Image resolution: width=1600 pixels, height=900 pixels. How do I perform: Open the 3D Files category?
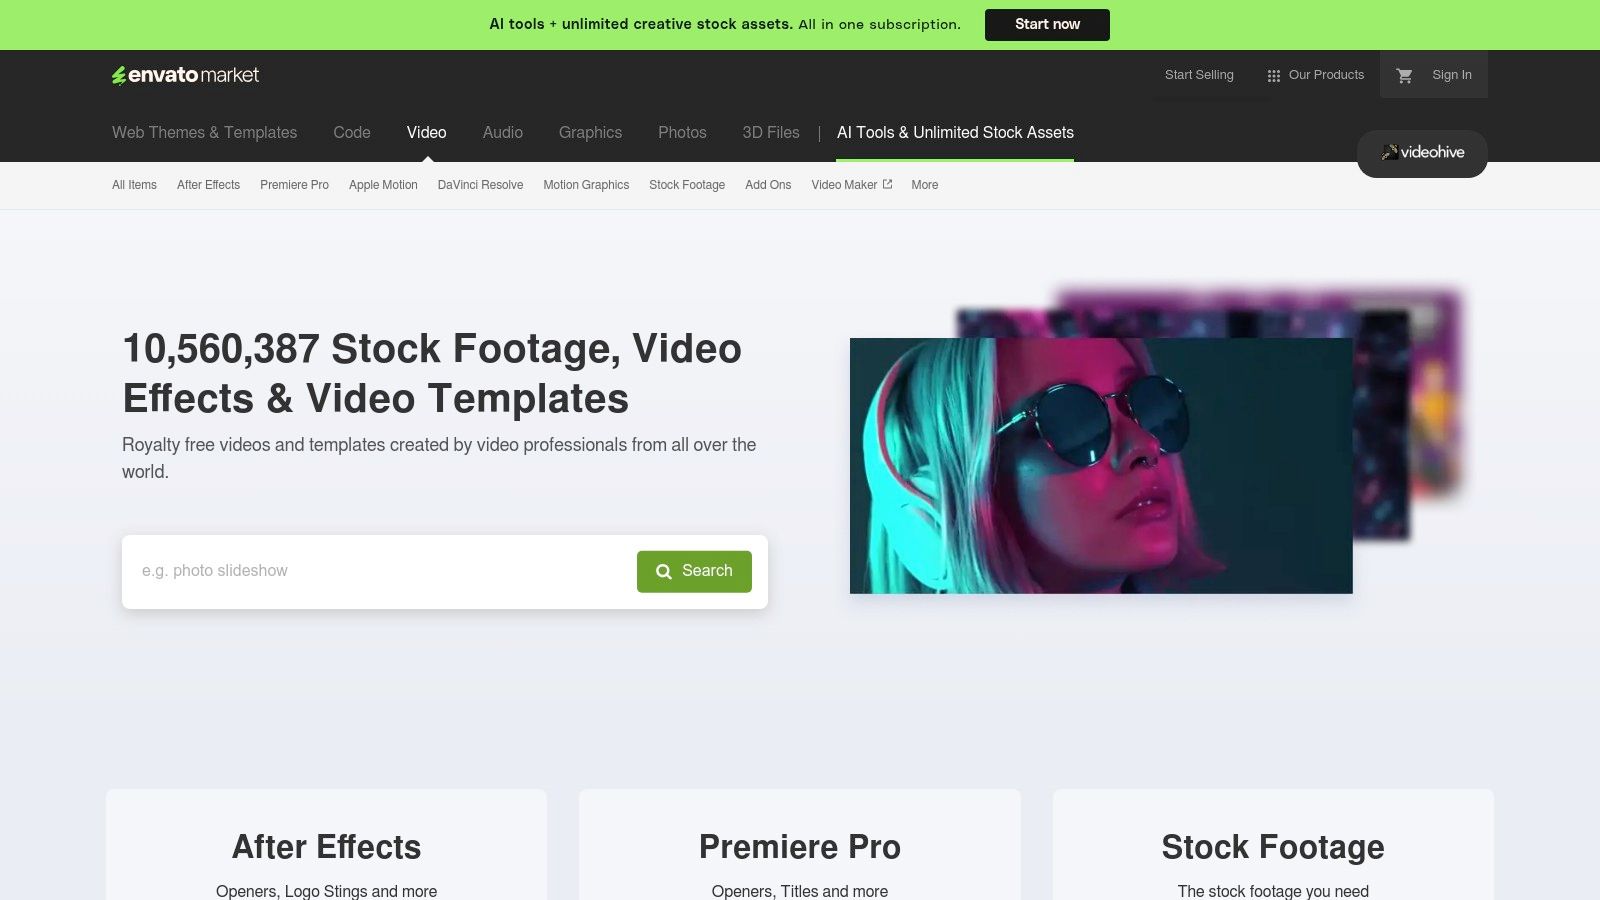tap(770, 132)
